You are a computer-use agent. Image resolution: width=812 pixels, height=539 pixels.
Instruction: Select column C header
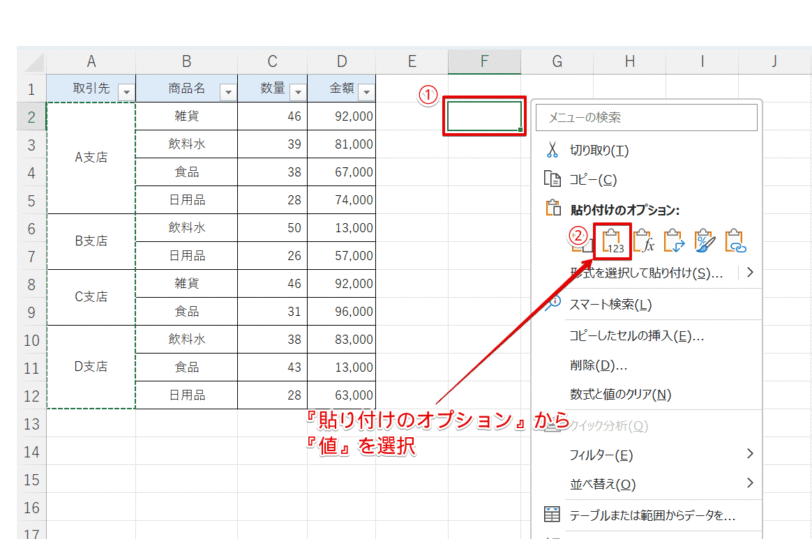click(x=272, y=62)
